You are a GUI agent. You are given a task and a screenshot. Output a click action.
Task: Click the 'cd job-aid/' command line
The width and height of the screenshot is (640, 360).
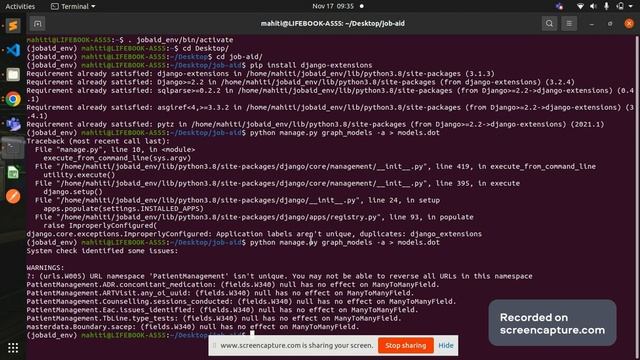coord(239,57)
